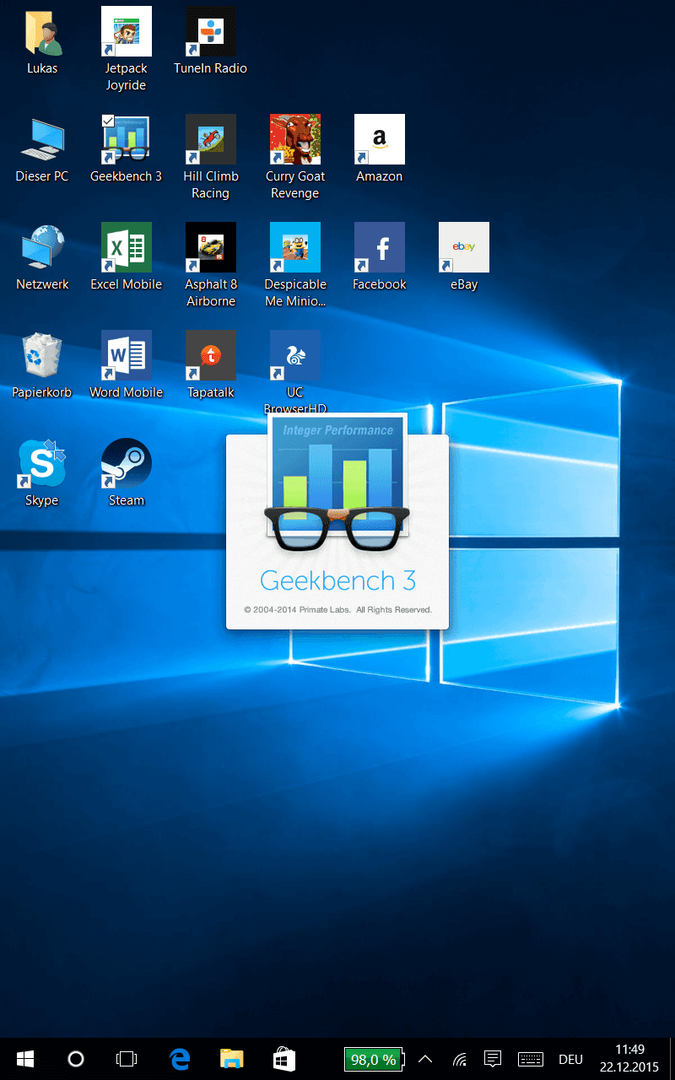
Task: Untick the checkbox on Geekbench 3 icon
Action: (x=107, y=121)
